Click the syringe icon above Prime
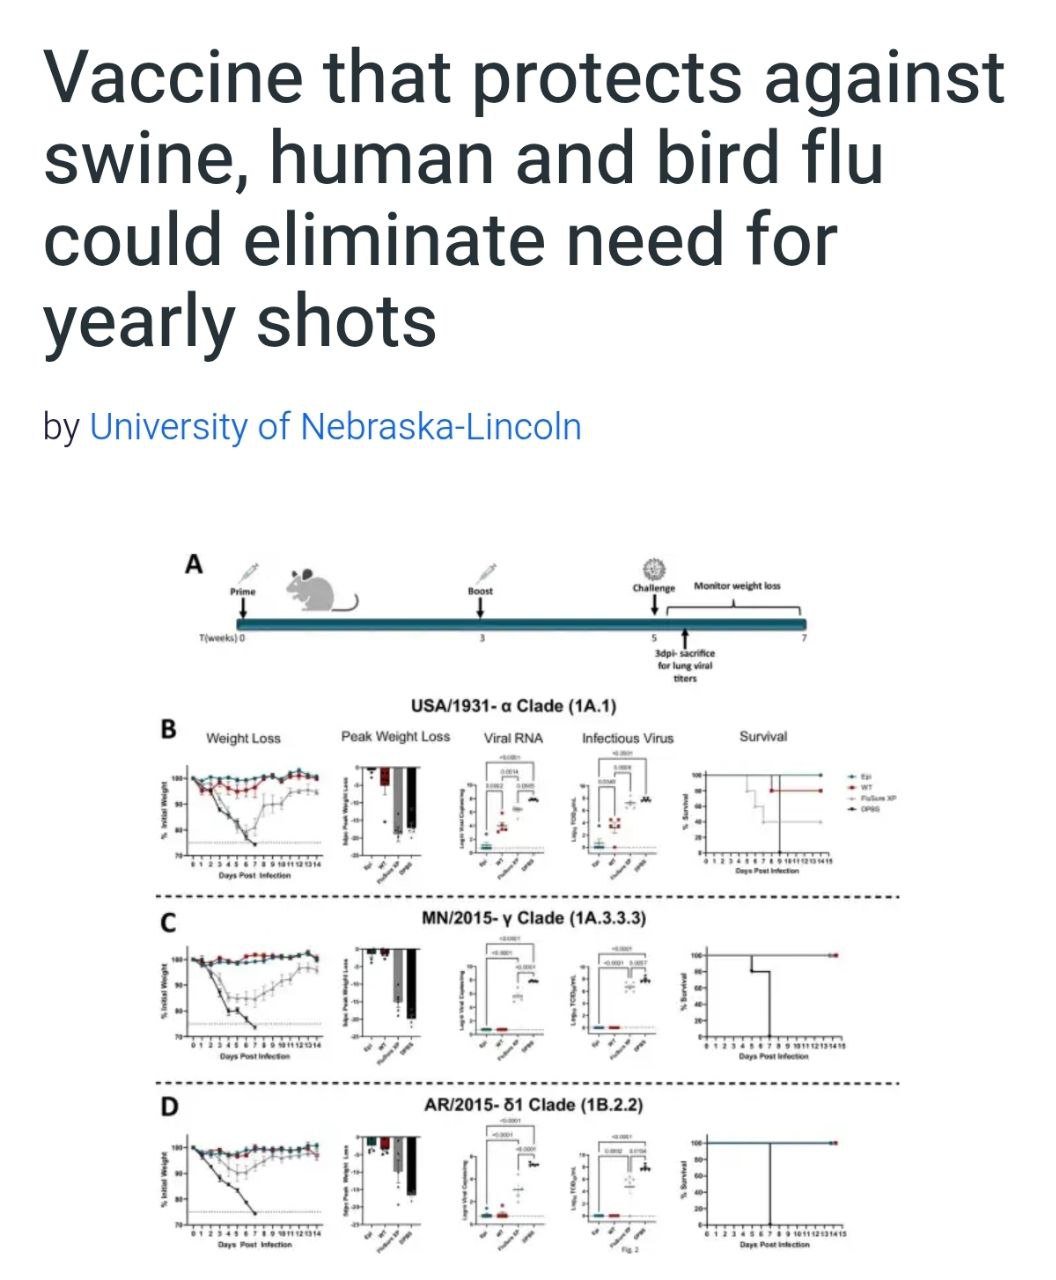This screenshot has height=1280, width=1056. tap(247, 572)
